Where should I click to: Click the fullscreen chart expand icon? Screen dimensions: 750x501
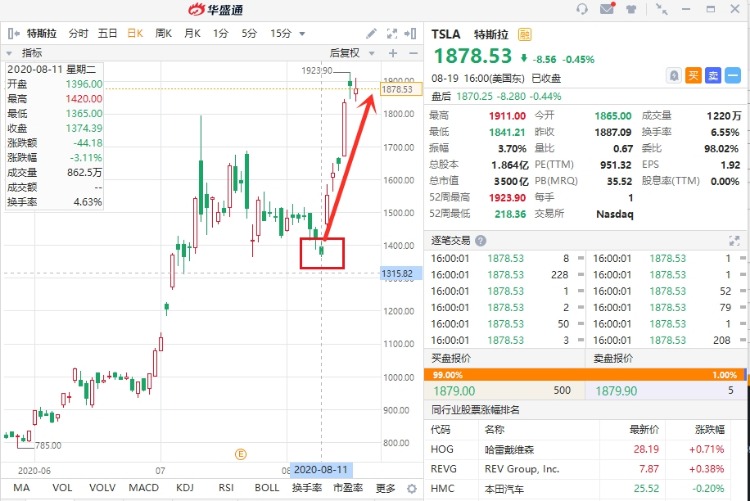(392, 33)
